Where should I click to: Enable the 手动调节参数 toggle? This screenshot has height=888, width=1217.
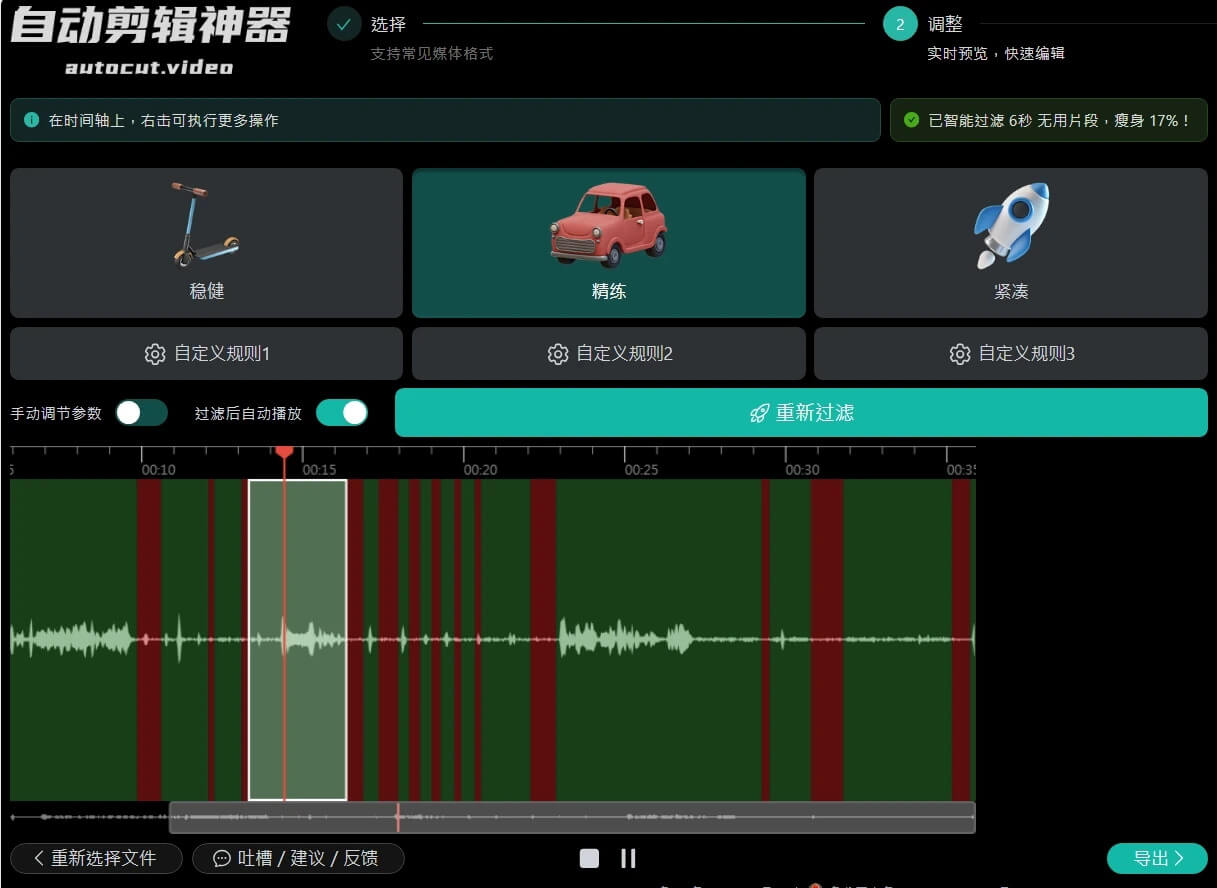click(x=141, y=412)
